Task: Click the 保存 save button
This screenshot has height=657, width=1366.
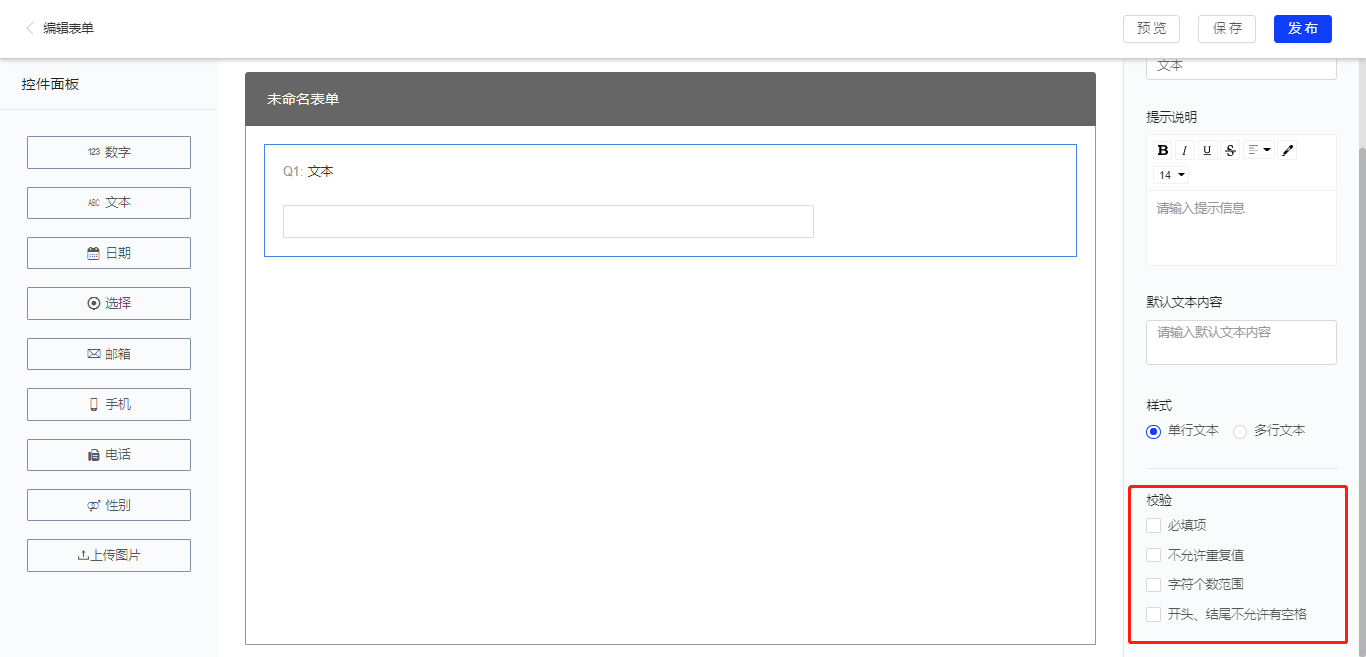Action: (x=1227, y=28)
